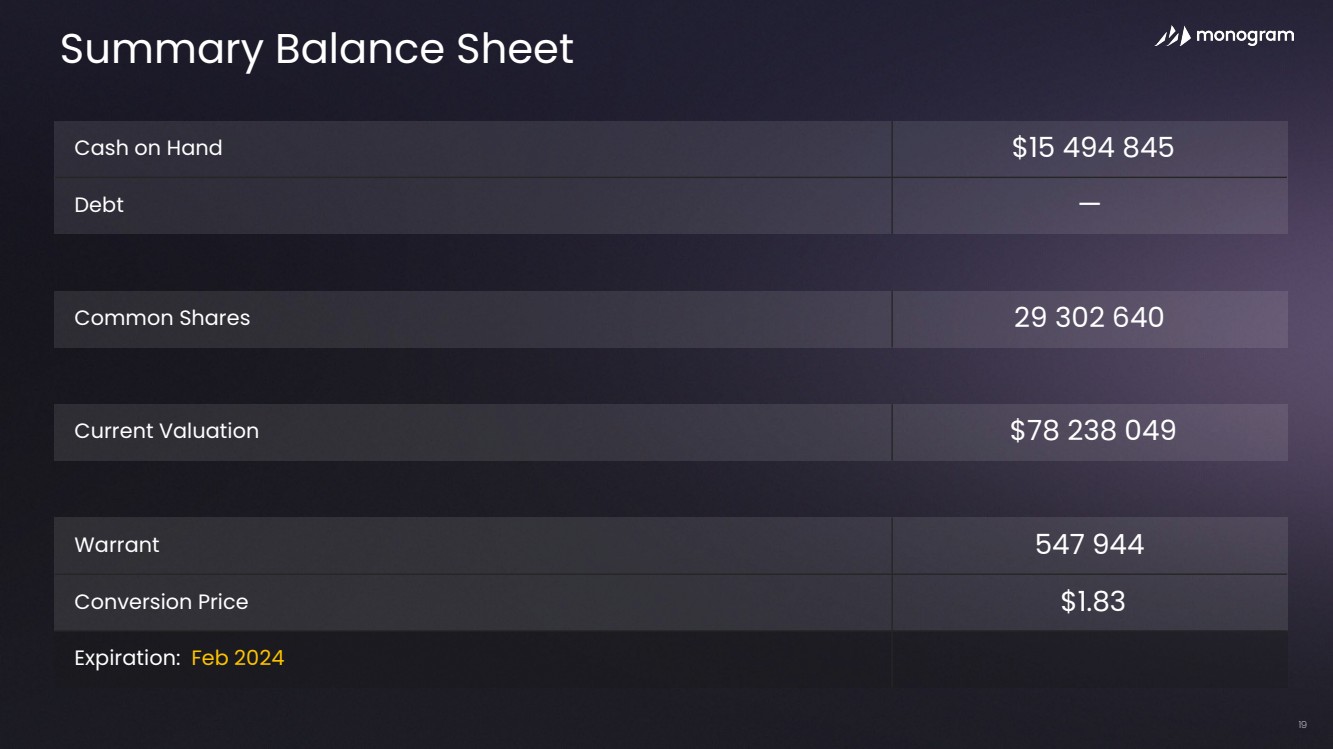1333x749 pixels.
Task: Click the empty cell beside Expiration
Action: click(x=1089, y=659)
